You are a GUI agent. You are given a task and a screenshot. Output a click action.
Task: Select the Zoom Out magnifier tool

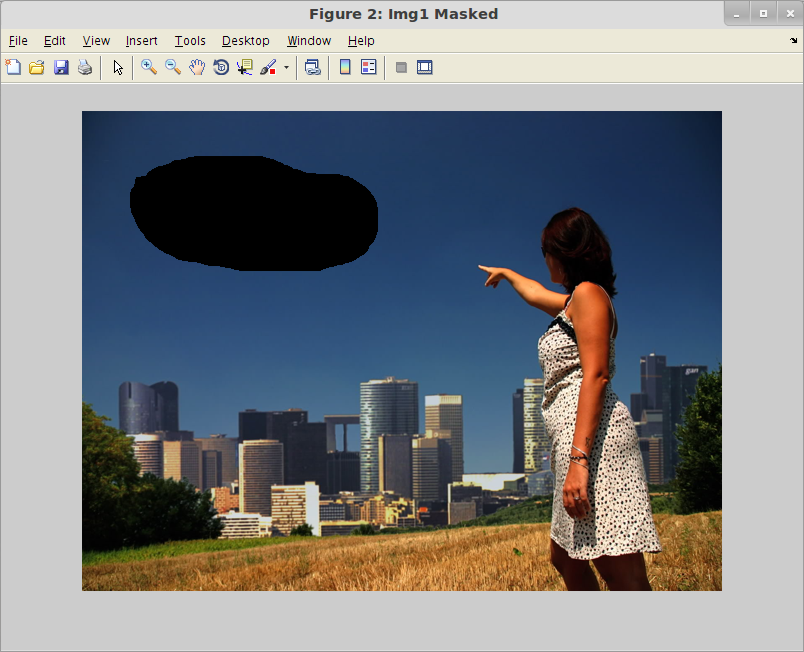[173, 67]
